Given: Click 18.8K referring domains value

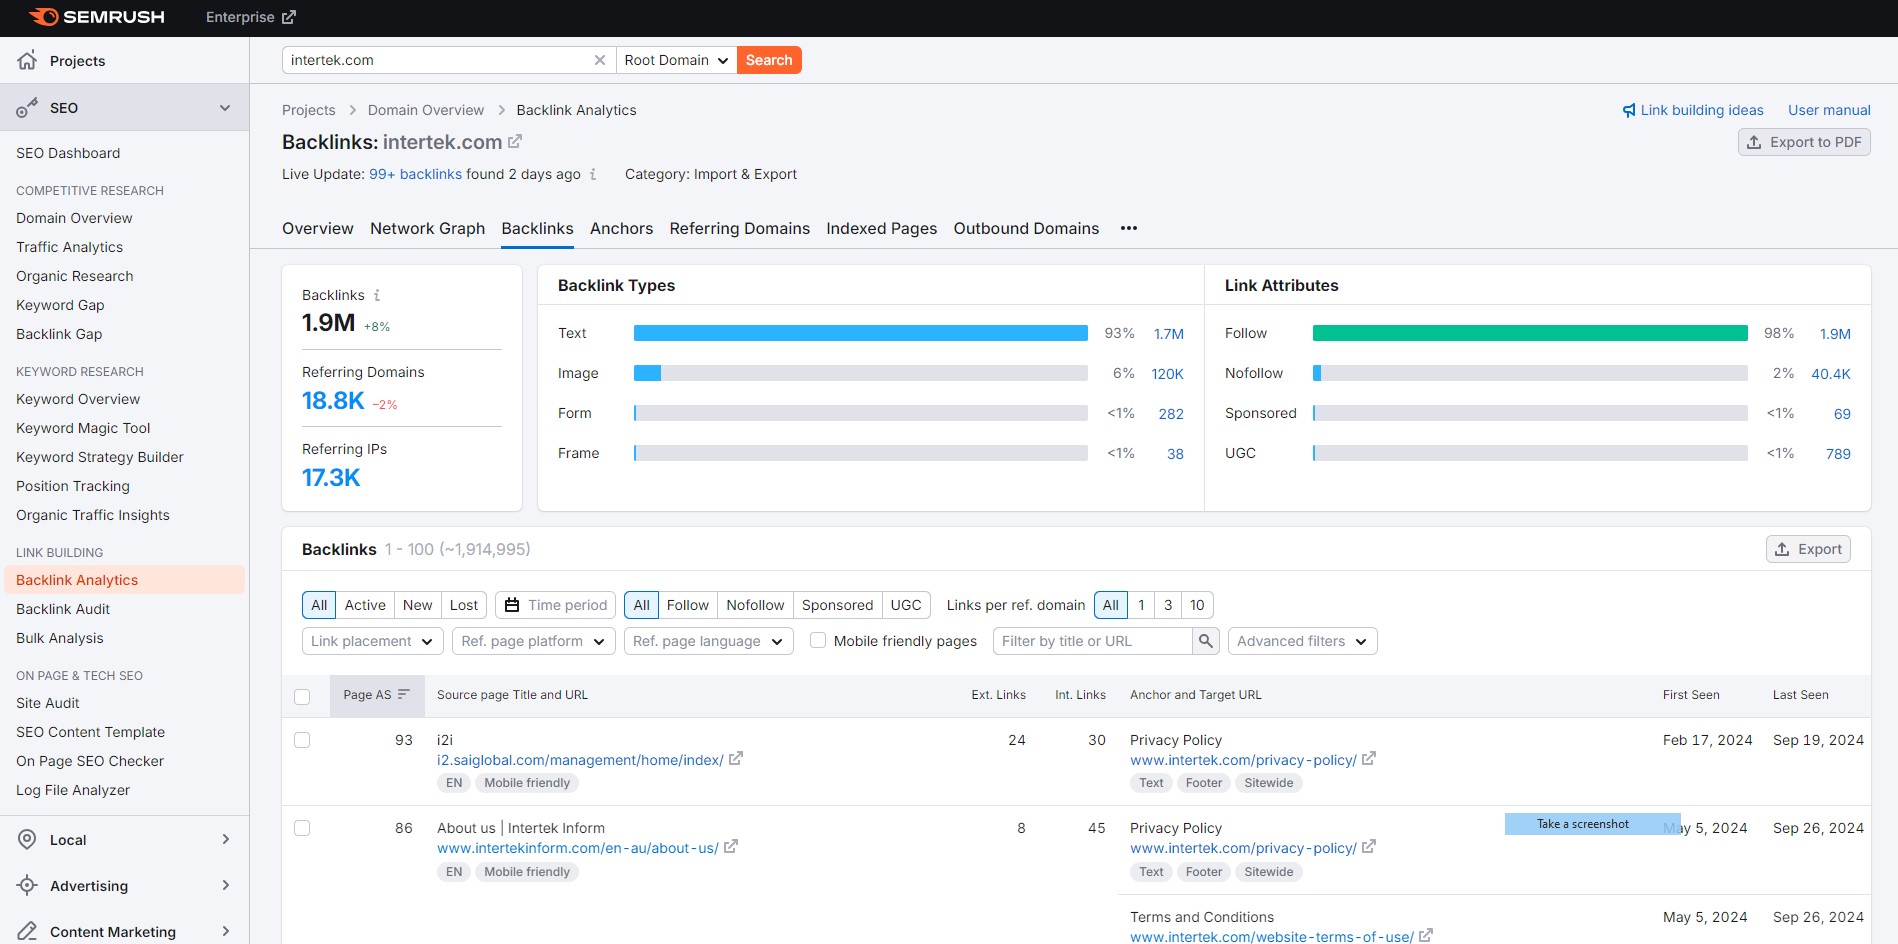Looking at the screenshot, I should click(x=333, y=401).
